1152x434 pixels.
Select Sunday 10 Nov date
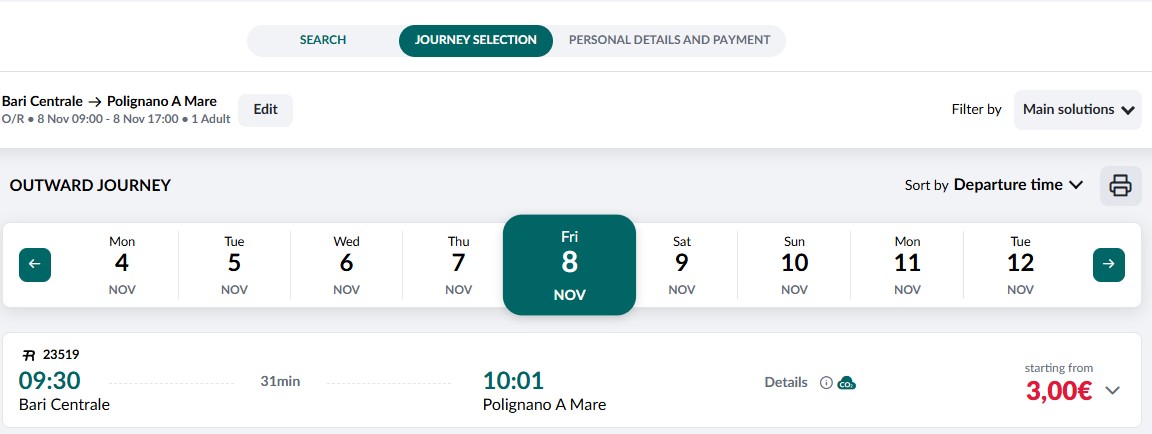[794, 264]
